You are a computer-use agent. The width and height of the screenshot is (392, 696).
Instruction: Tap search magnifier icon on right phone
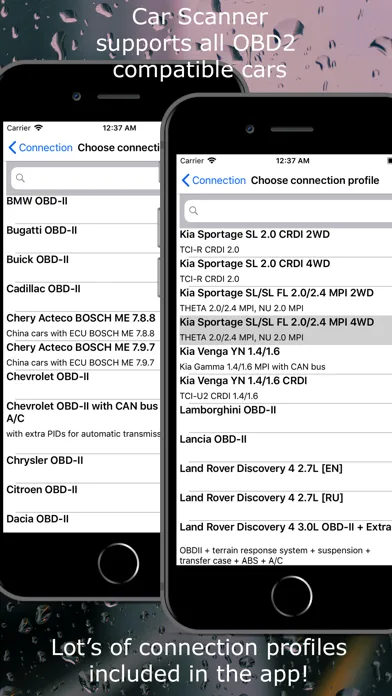tap(194, 211)
